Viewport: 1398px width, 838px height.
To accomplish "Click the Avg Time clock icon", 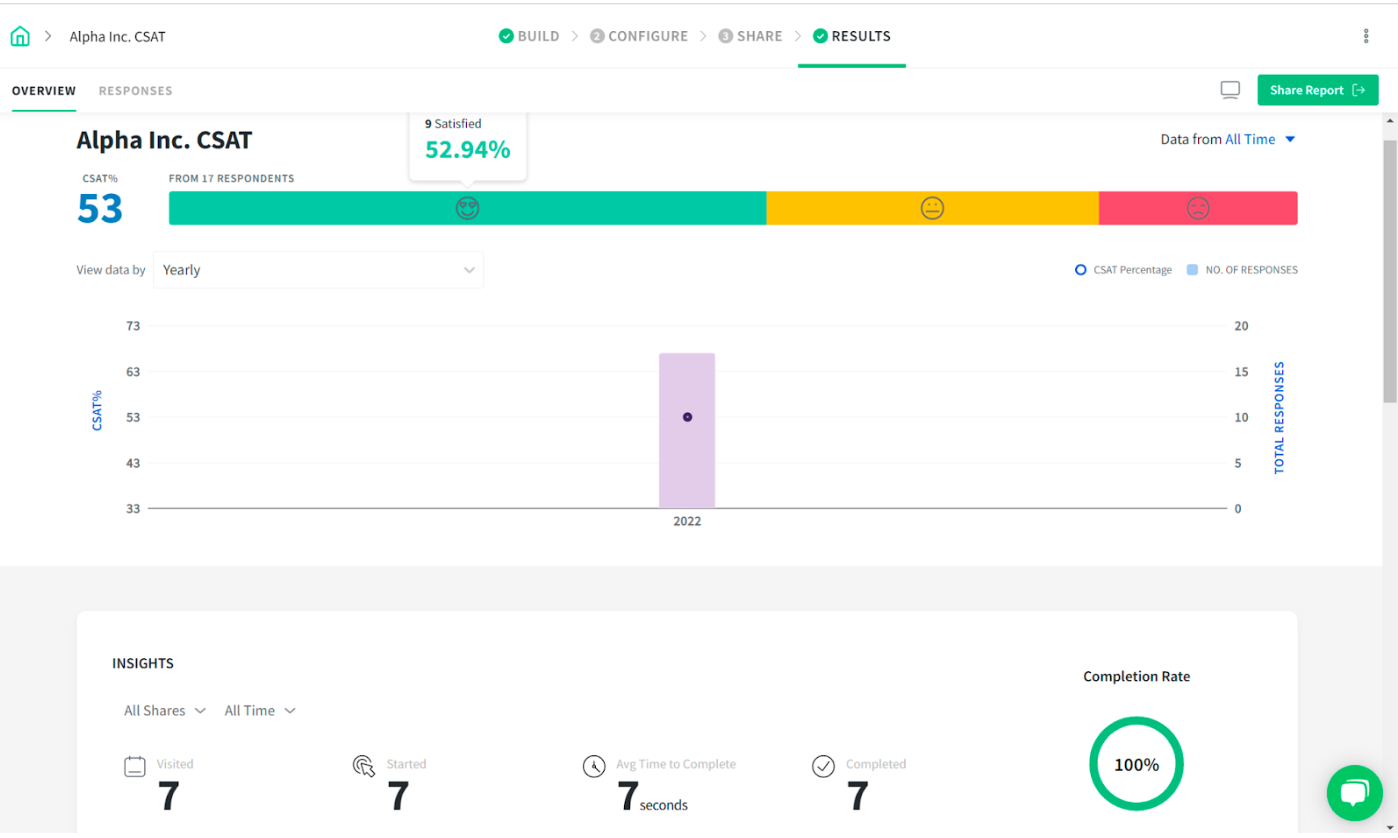I will (x=594, y=766).
